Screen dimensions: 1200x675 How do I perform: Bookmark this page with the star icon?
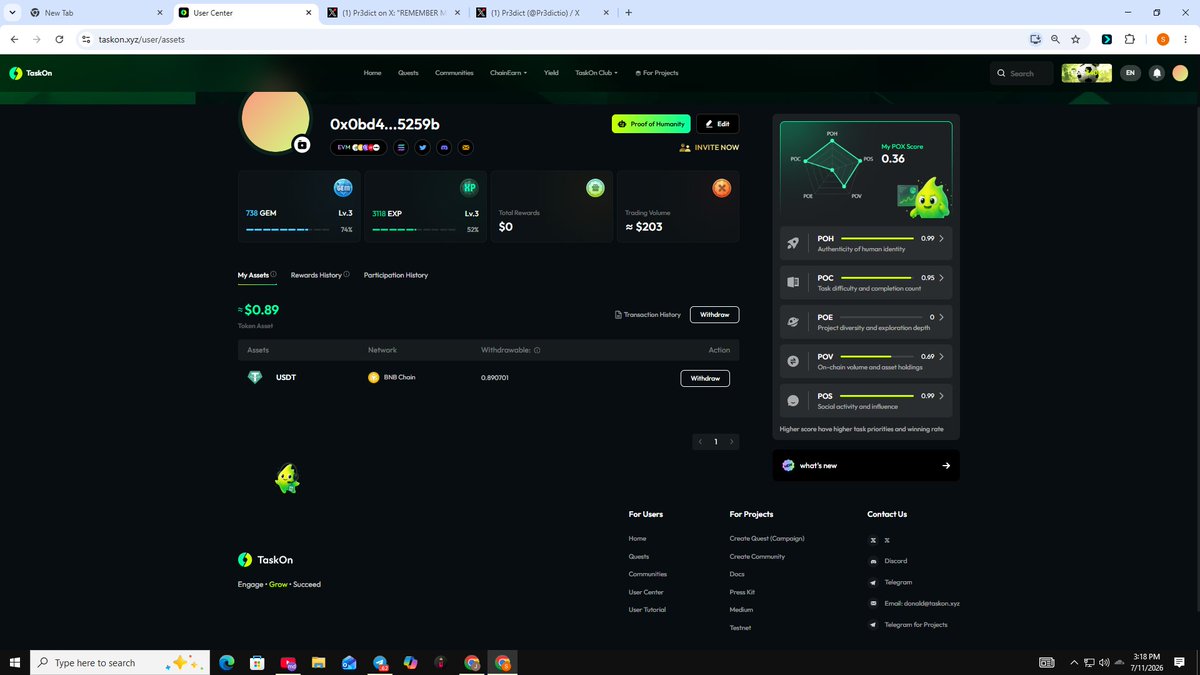(1075, 39)
